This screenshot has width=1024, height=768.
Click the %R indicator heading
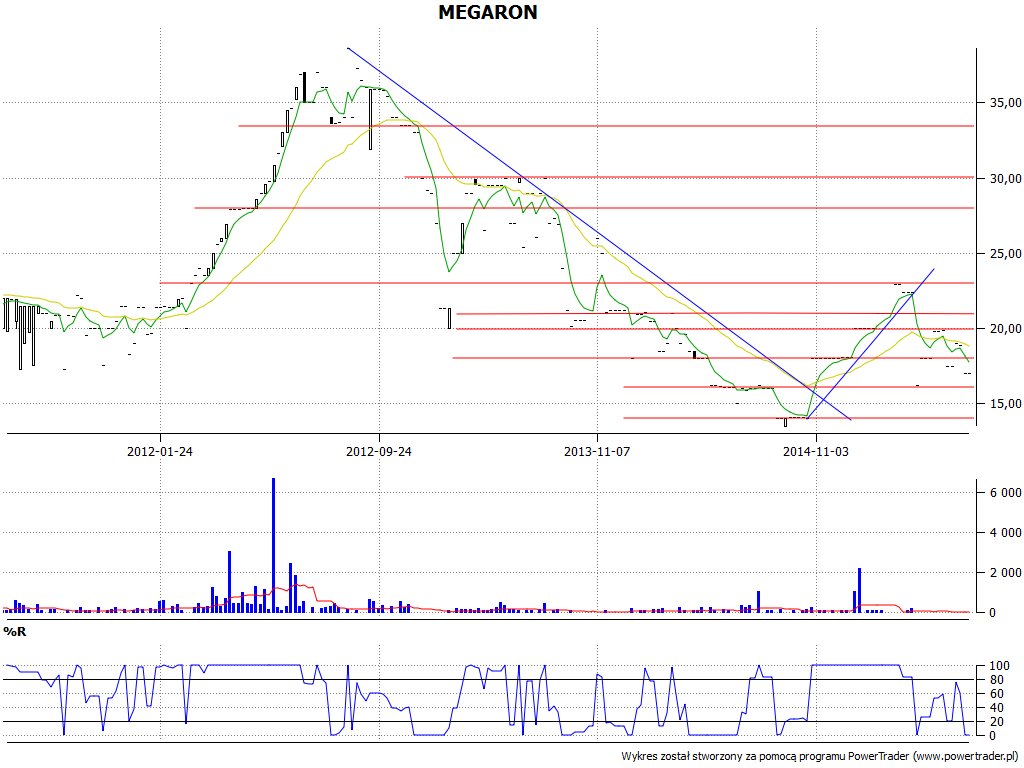[14, 632]
